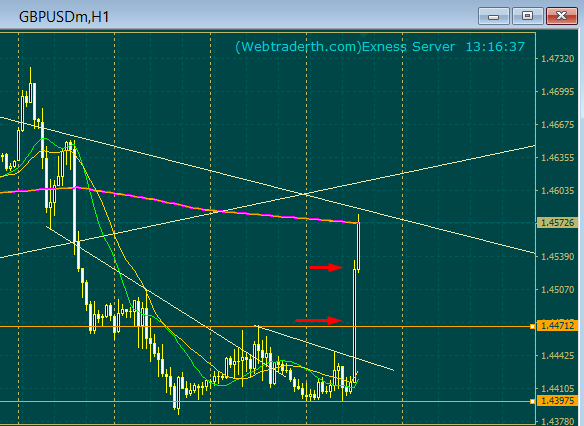Screen dimensions: 584x426
Task: Minimize the GBPUSDm chart window
Action: coord(494,16)
